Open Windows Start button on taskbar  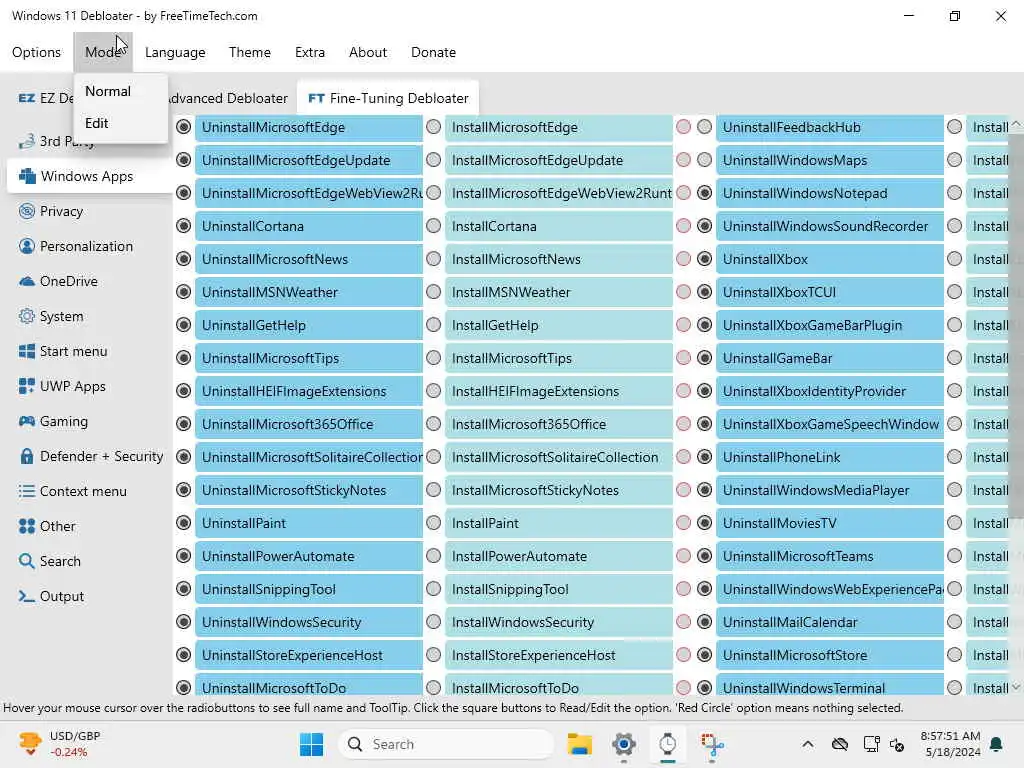(312, 744)
